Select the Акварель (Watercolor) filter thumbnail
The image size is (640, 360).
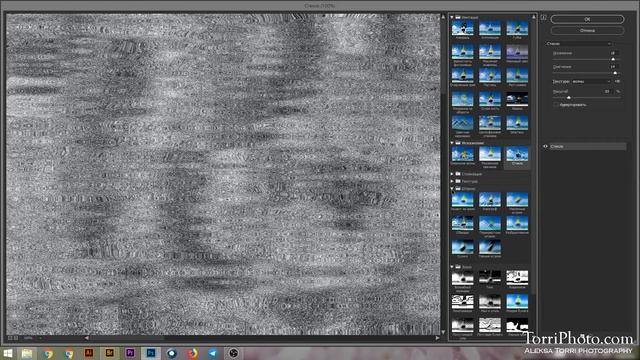(x=462, y=29)
